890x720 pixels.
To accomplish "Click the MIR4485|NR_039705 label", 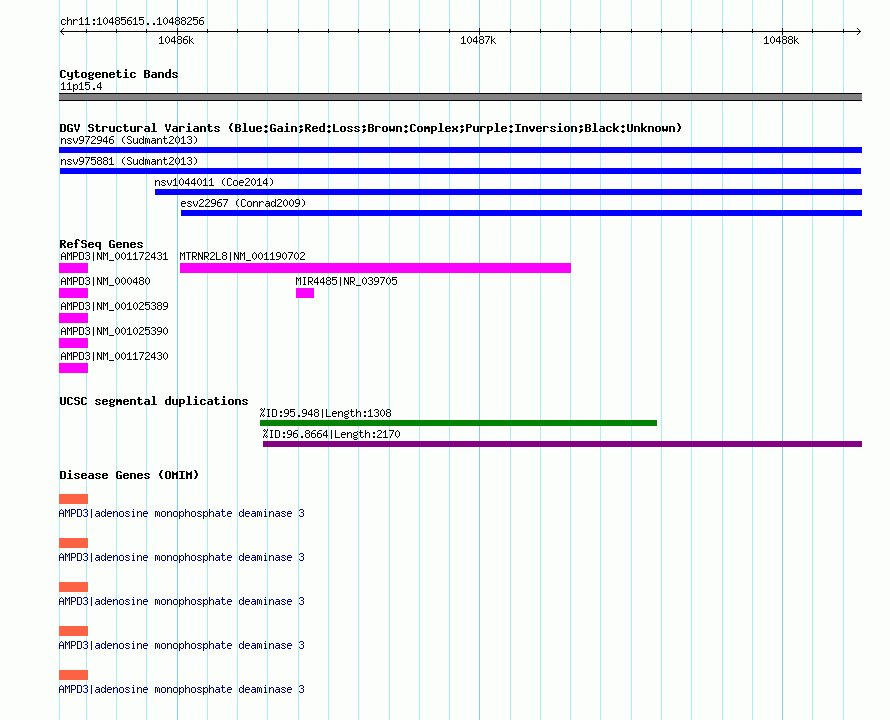I will coord(346,281).
